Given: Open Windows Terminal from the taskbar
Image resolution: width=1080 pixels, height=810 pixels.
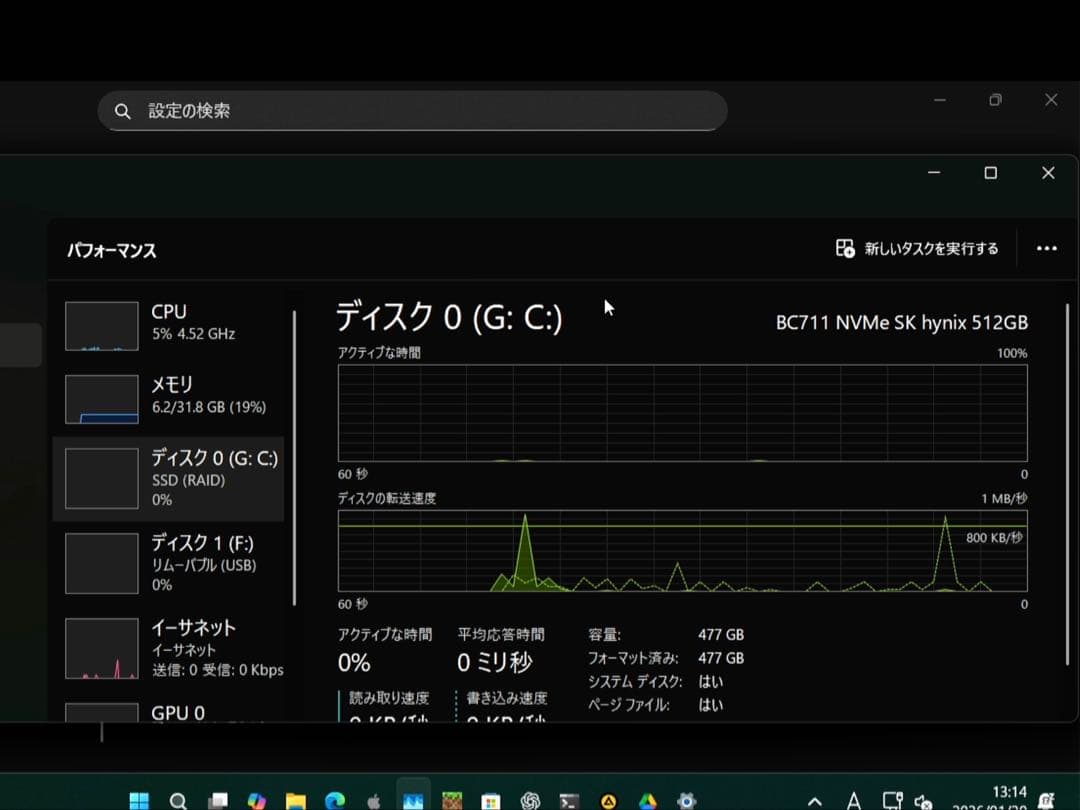Looking at the screenshot, I should 568,800.
